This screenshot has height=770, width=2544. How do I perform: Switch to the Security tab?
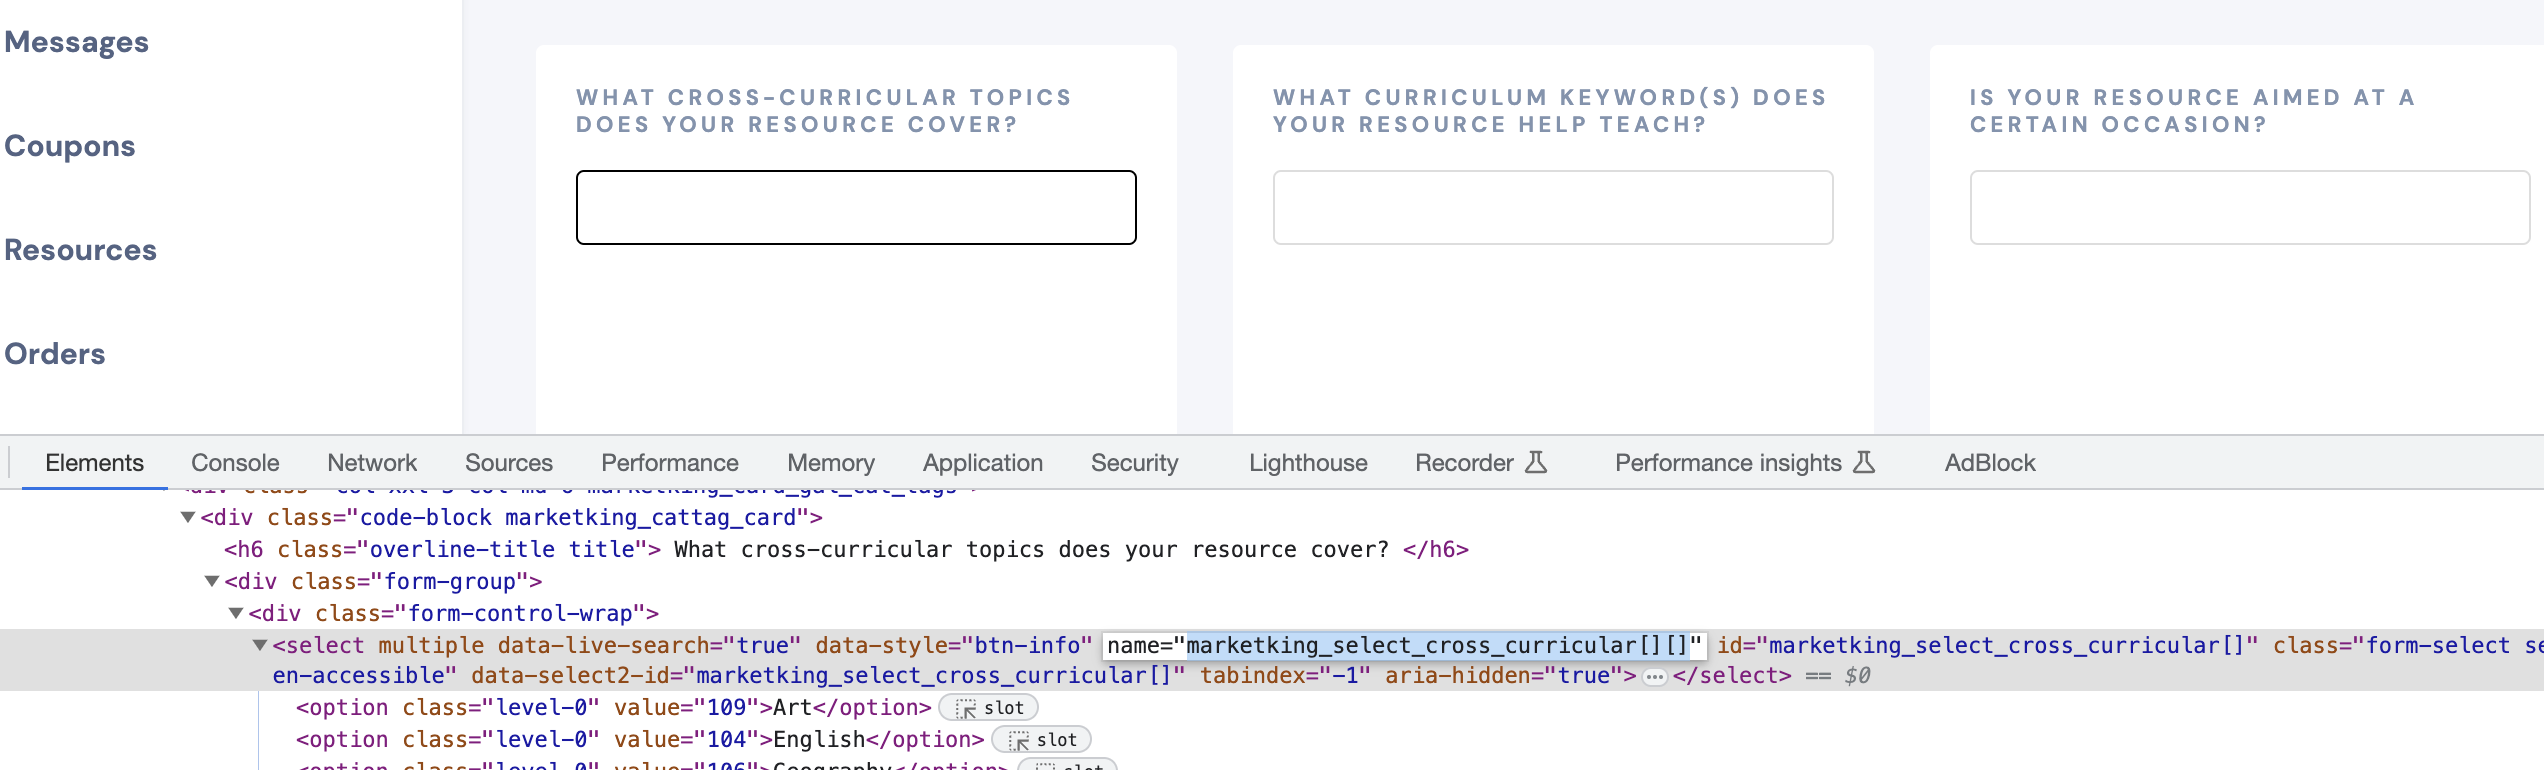coord(1135,463)
